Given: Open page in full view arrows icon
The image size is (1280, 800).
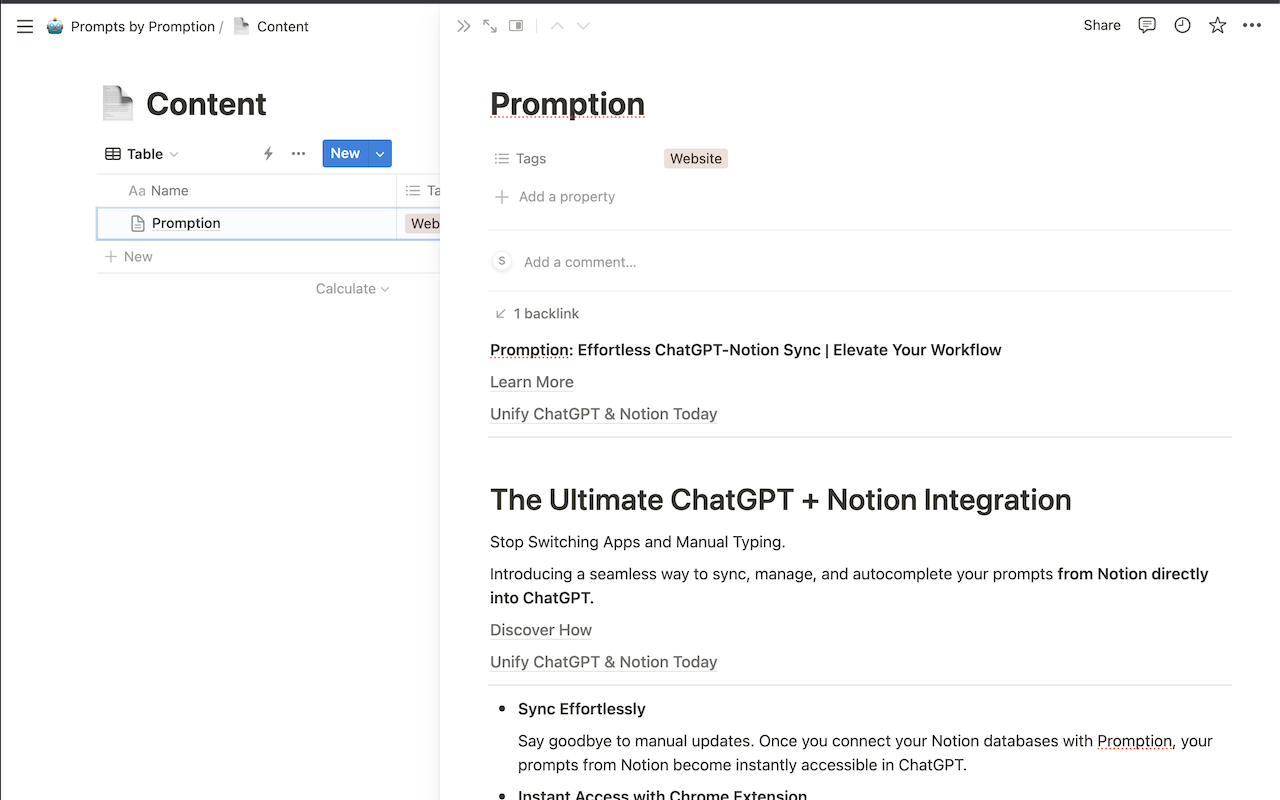Looking at the screenshot, I should pyautogui.click(x=490, y=26).
